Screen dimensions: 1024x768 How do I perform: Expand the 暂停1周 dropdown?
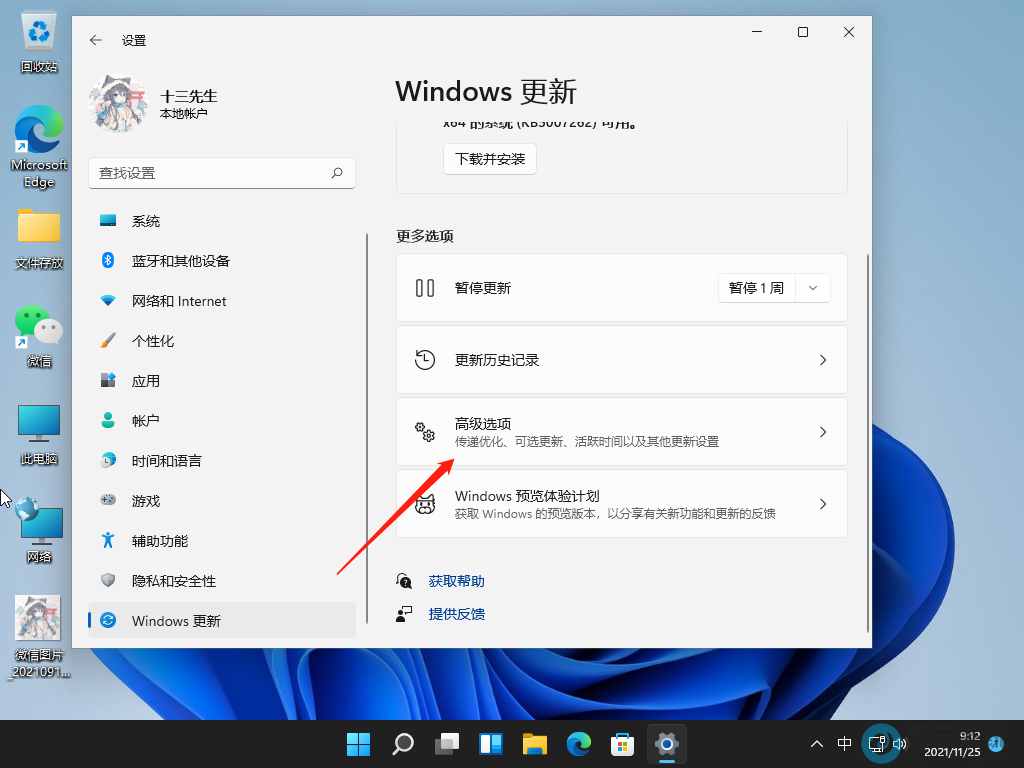(x=812, y=287)
